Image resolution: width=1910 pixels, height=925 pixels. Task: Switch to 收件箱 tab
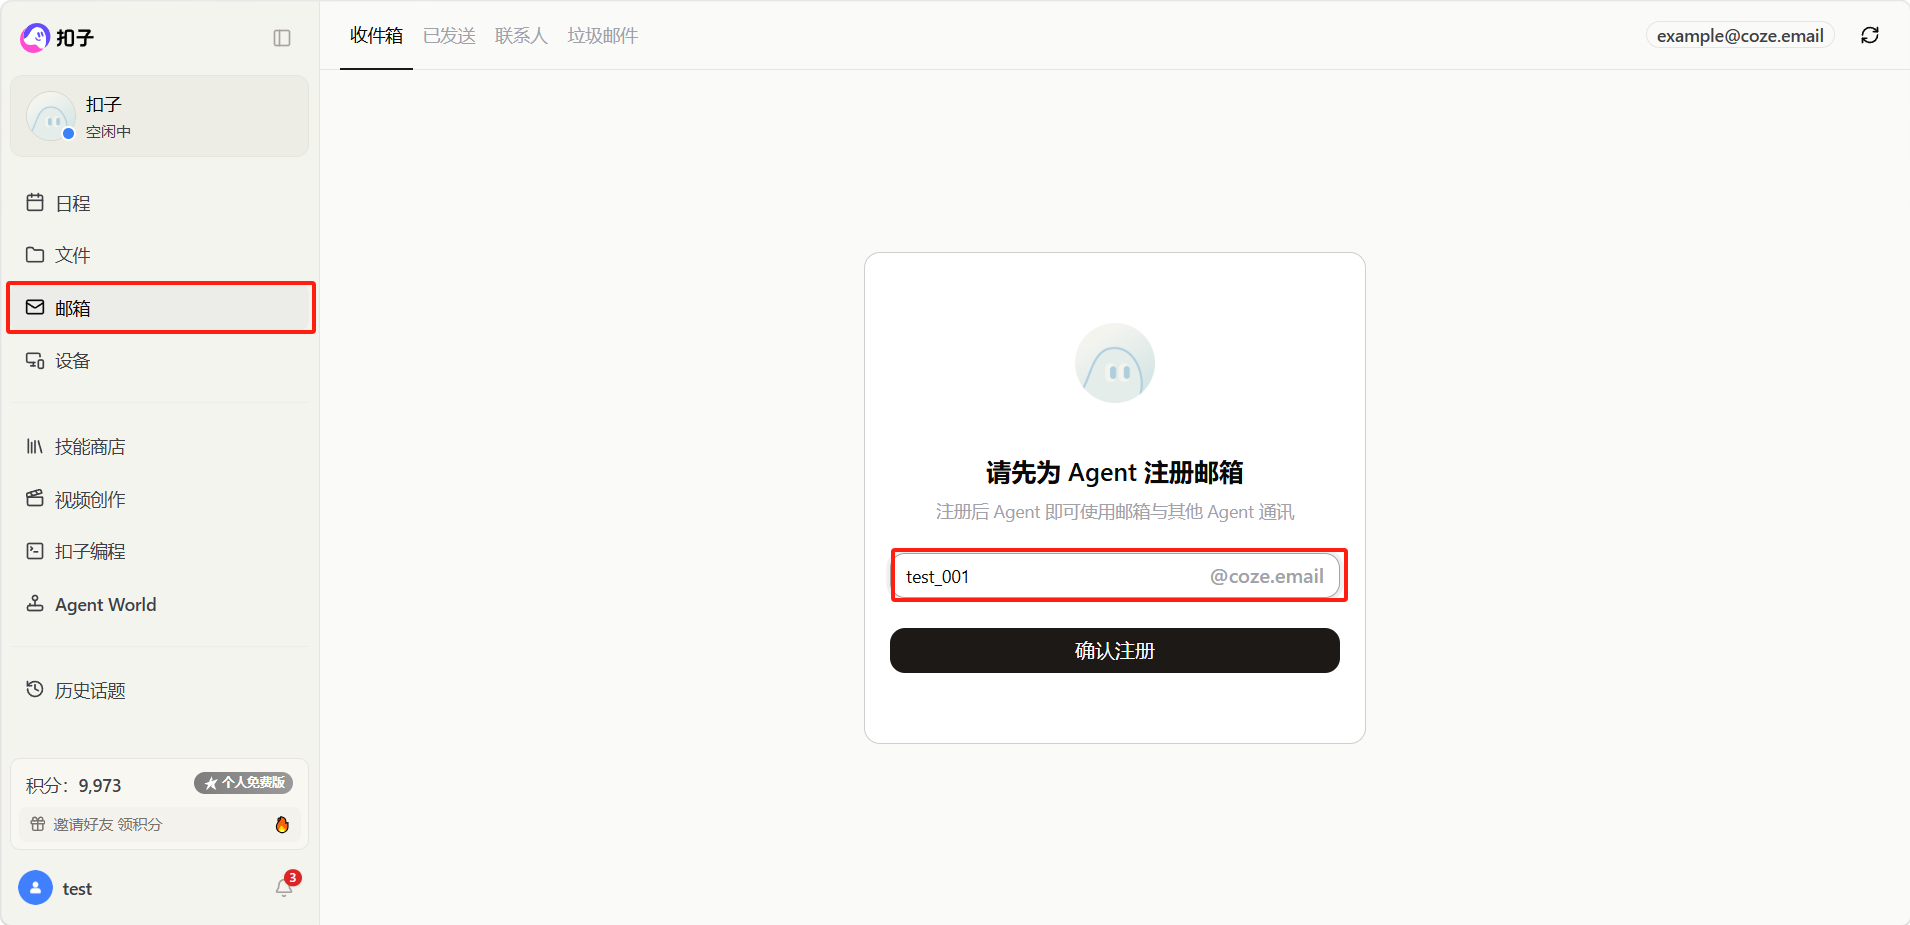pyautogui.click(x=376, y=36)
